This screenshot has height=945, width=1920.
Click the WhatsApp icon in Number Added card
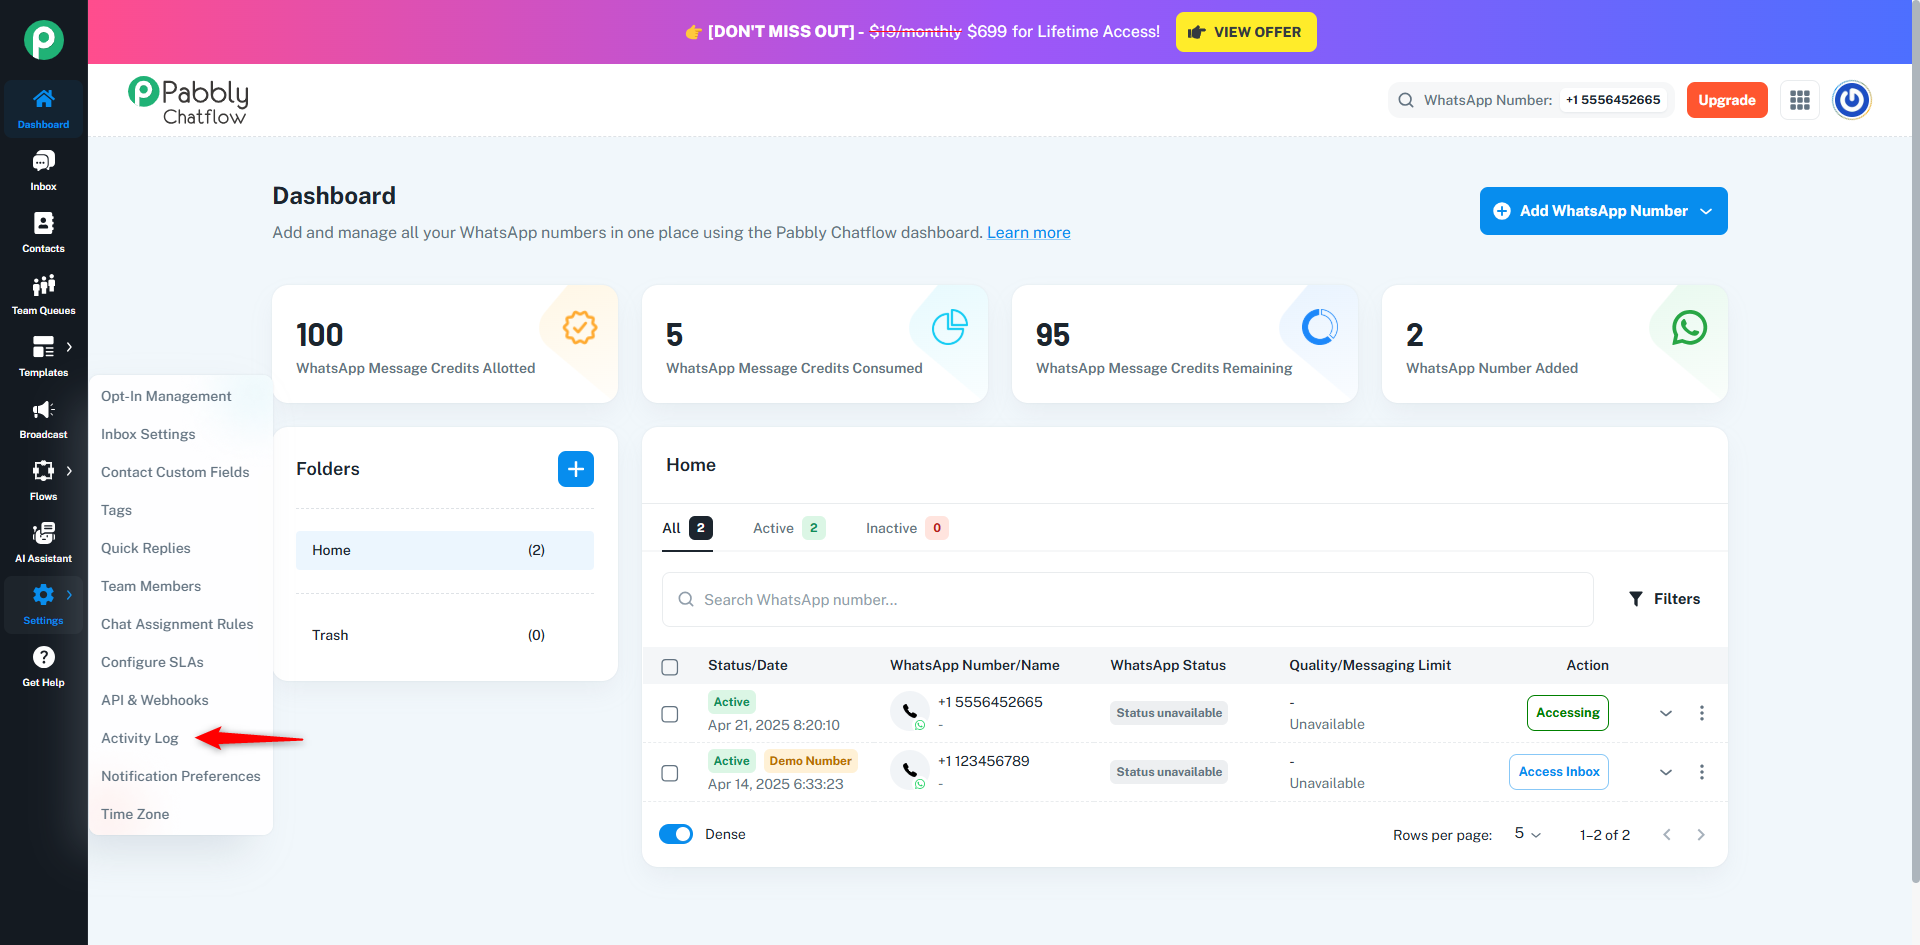(x=1689, y=327)
